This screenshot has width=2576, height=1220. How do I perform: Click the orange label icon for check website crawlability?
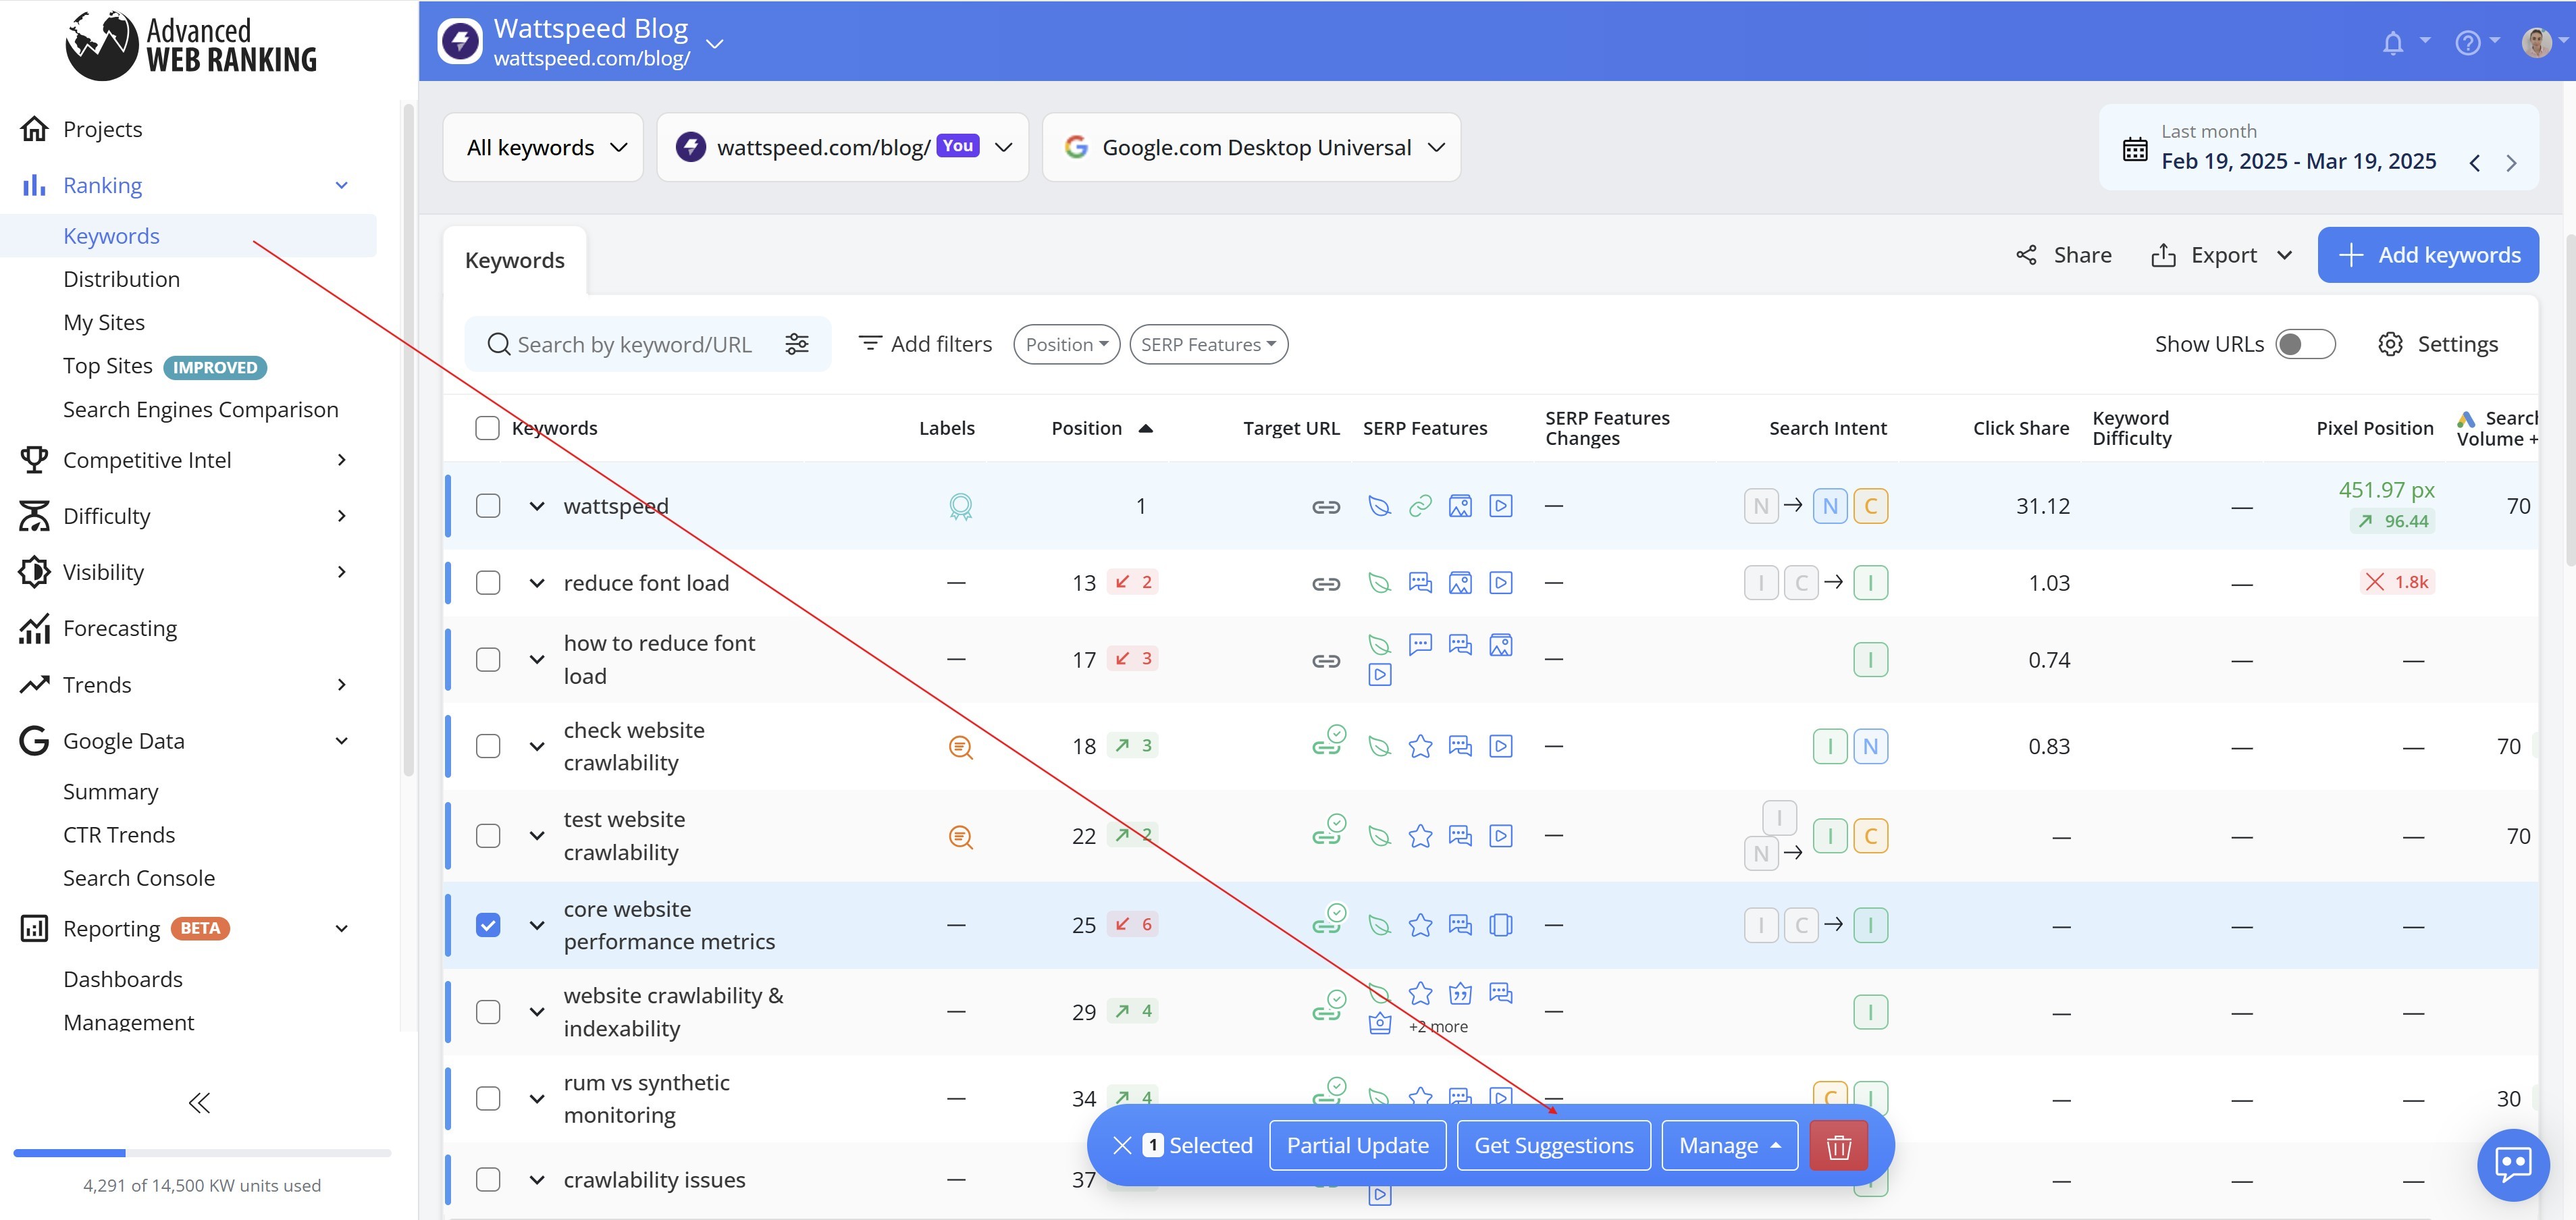coord(960,747)
